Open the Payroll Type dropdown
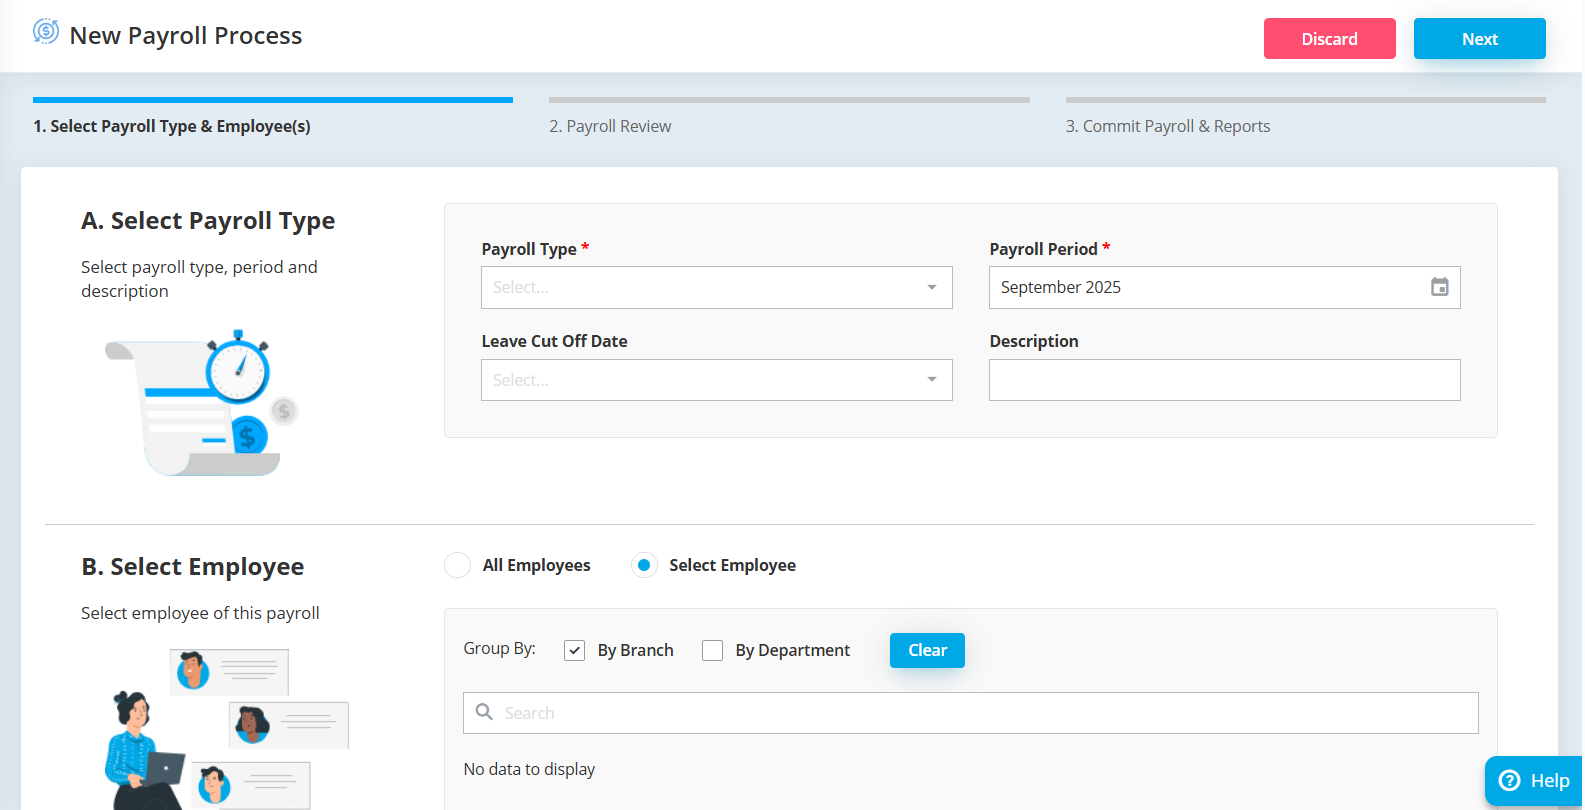1585x810 pixels. click(716, 287)
